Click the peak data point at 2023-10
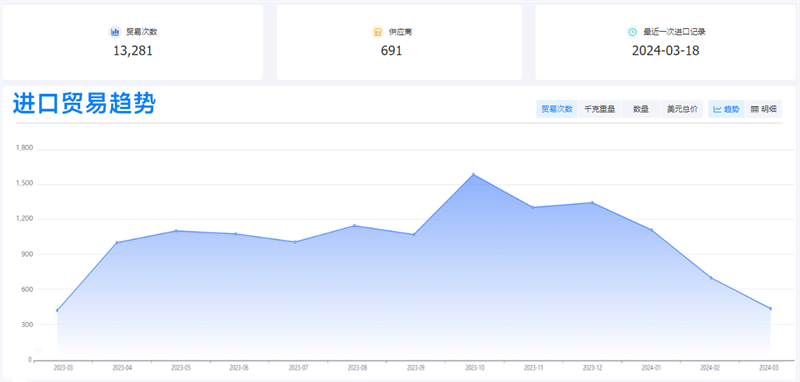 click(x=473, y=174)
